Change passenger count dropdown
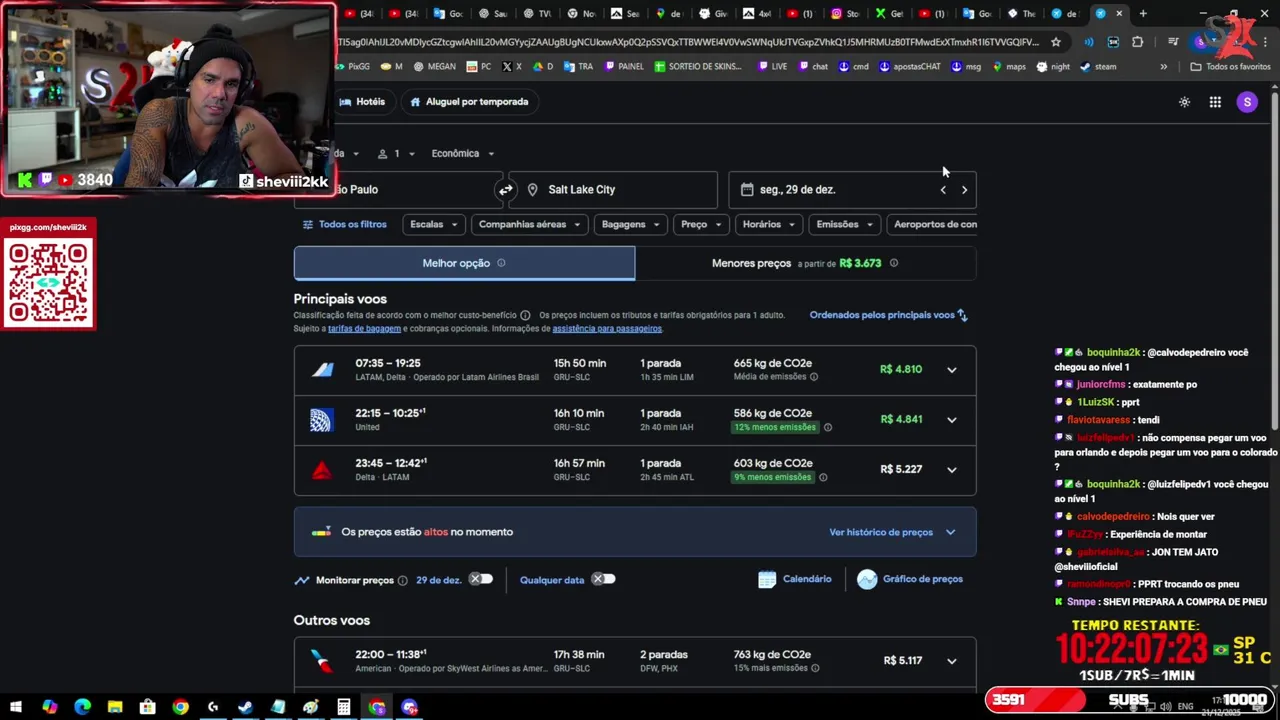 coord(395,153)
